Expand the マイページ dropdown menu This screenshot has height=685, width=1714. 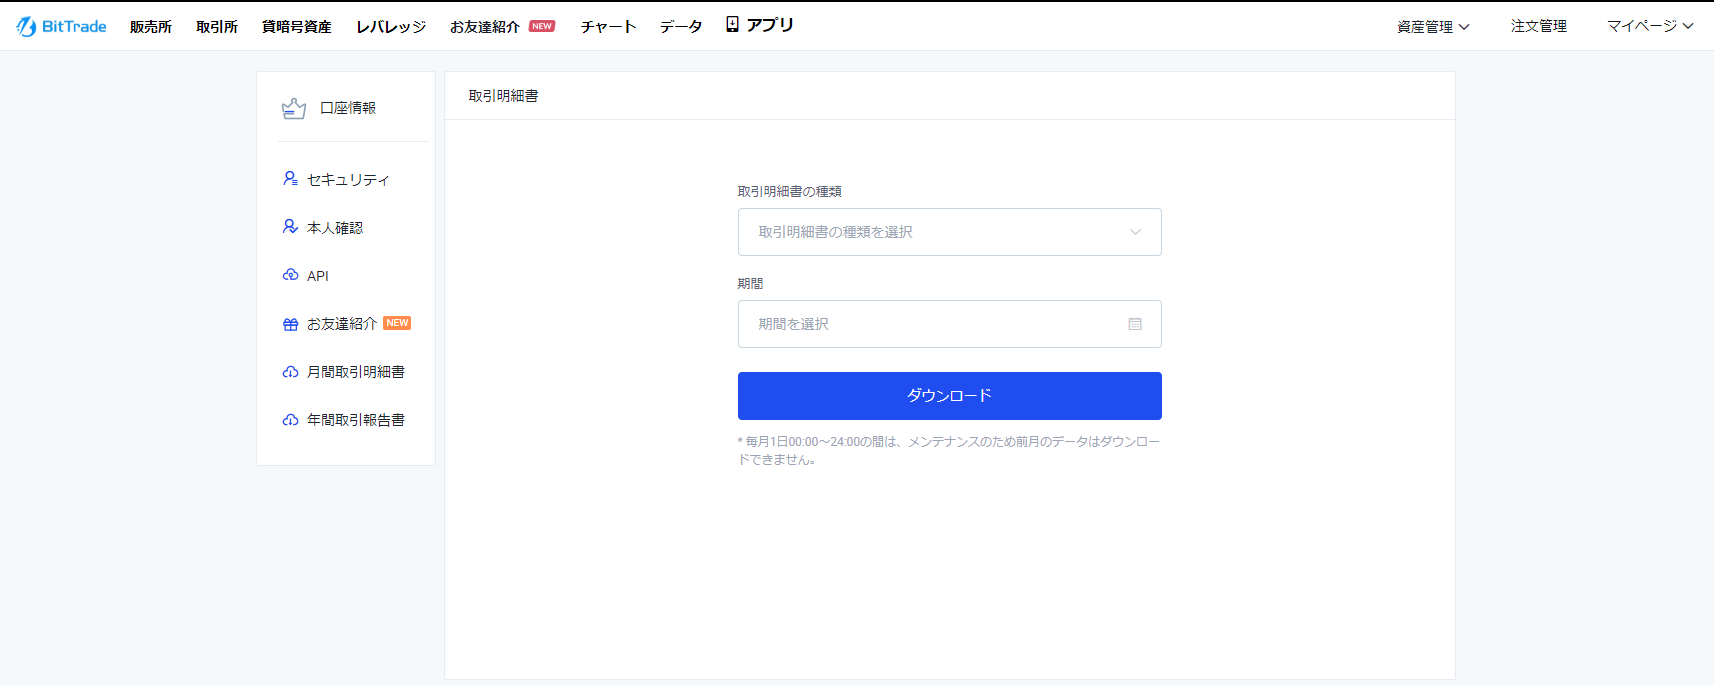point(1649,26)
